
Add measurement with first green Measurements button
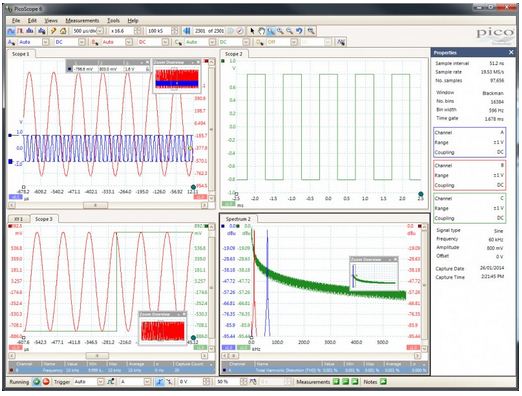(x=336, y=382)
